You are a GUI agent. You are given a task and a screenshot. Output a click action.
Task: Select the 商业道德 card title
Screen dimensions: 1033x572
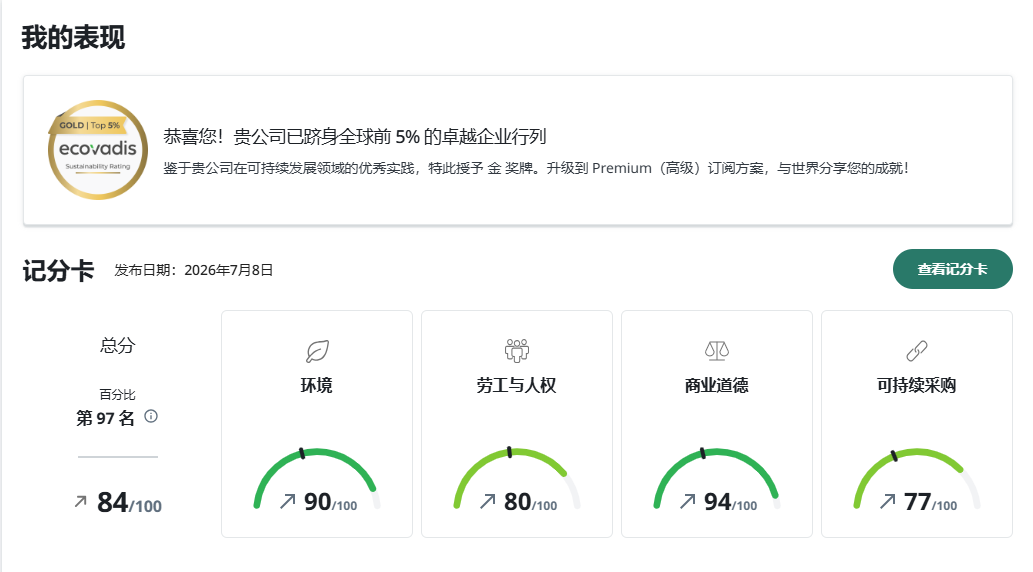point(717,386)
